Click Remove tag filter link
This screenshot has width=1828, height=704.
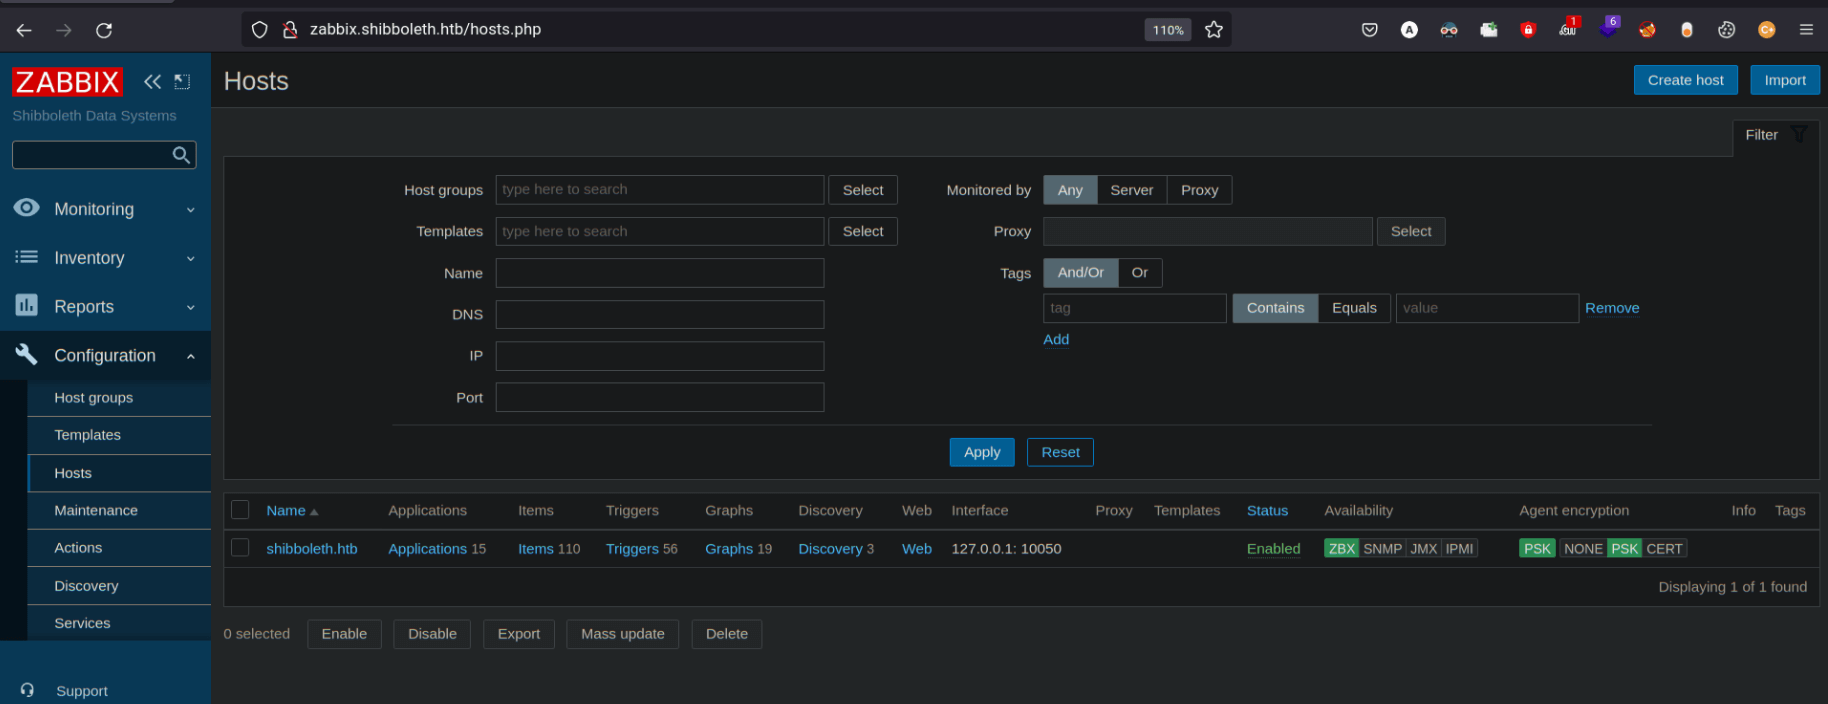1612,308
